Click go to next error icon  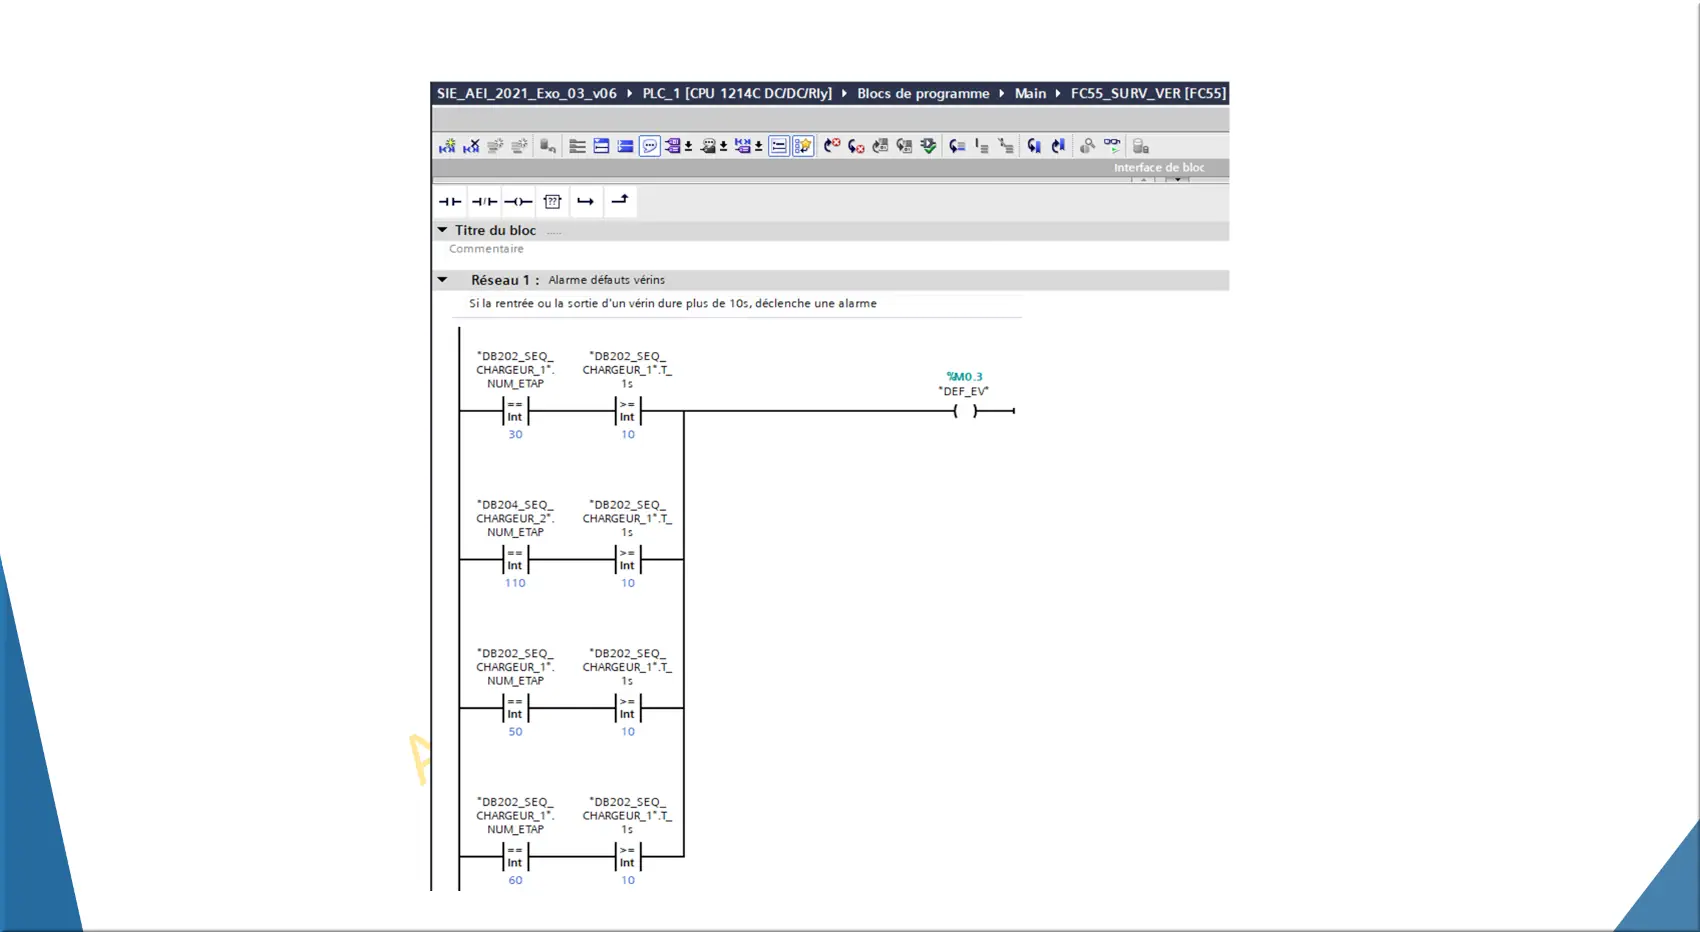(856, 146)
